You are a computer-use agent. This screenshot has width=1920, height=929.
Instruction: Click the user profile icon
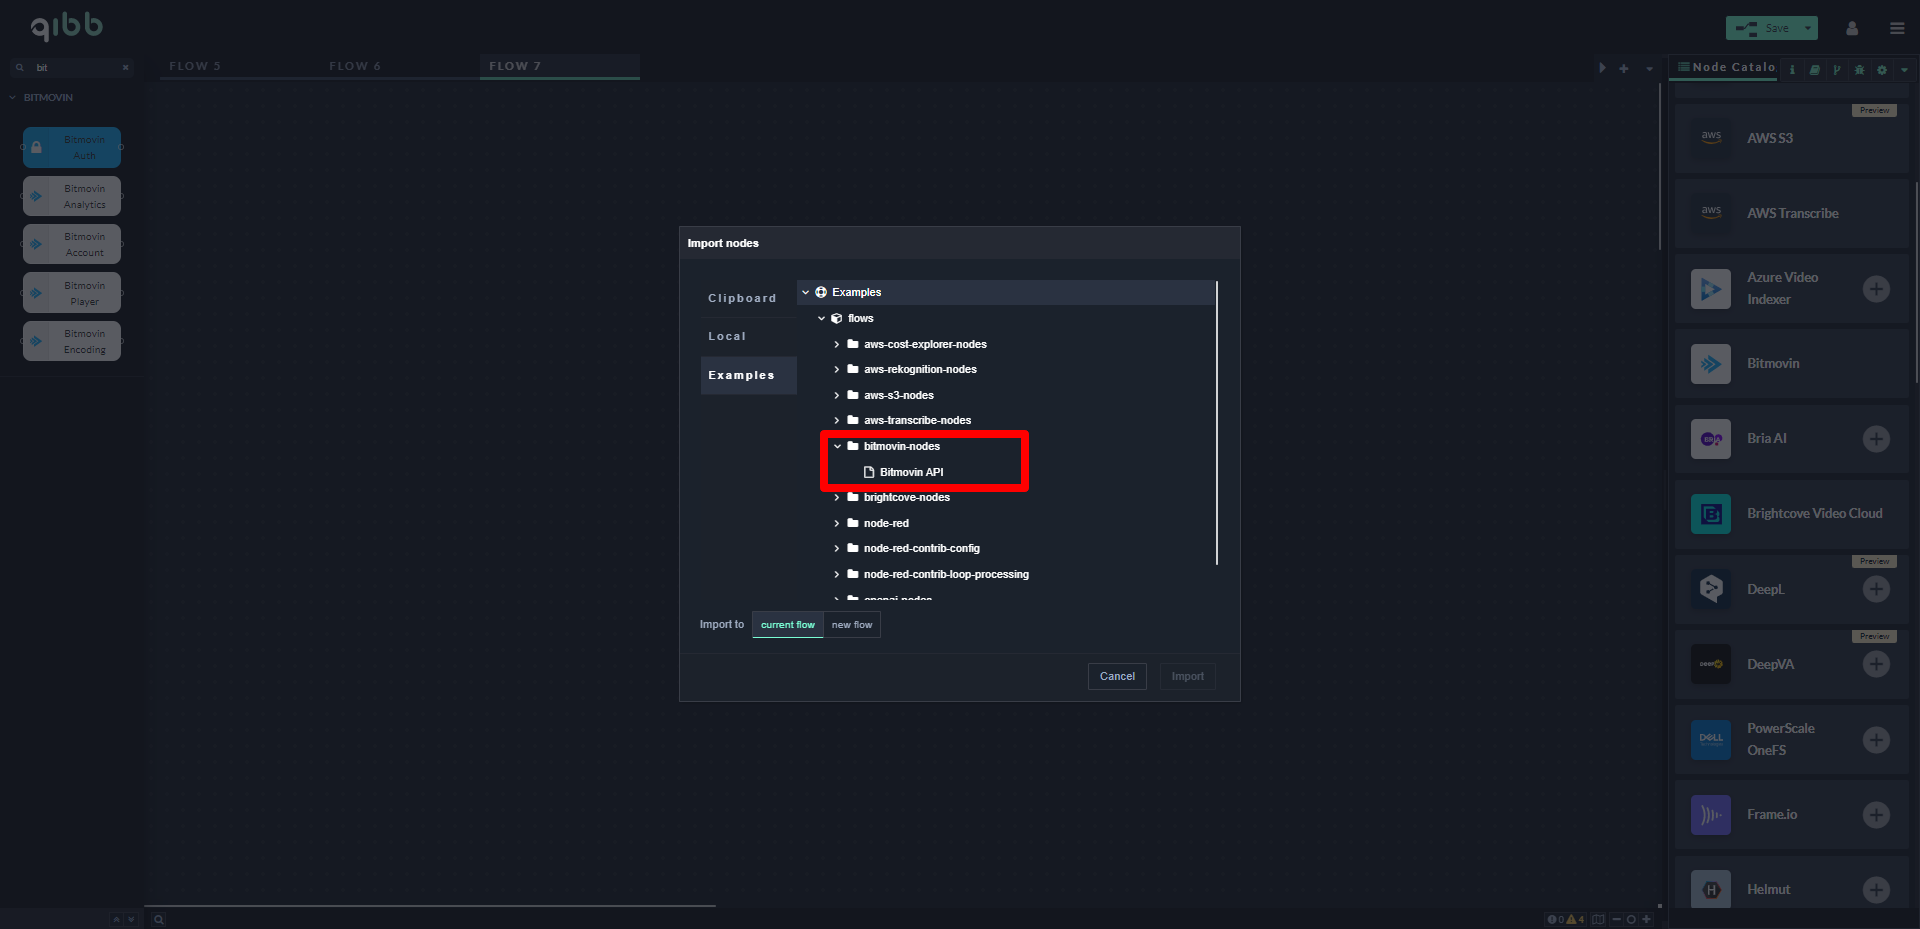pyautogui.click(x=1852, y=28)
